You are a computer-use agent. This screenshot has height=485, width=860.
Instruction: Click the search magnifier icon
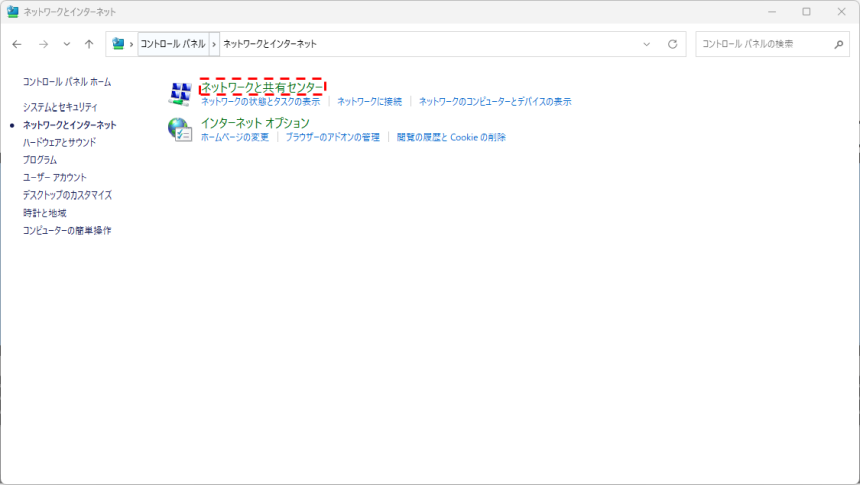pos(839,44)
